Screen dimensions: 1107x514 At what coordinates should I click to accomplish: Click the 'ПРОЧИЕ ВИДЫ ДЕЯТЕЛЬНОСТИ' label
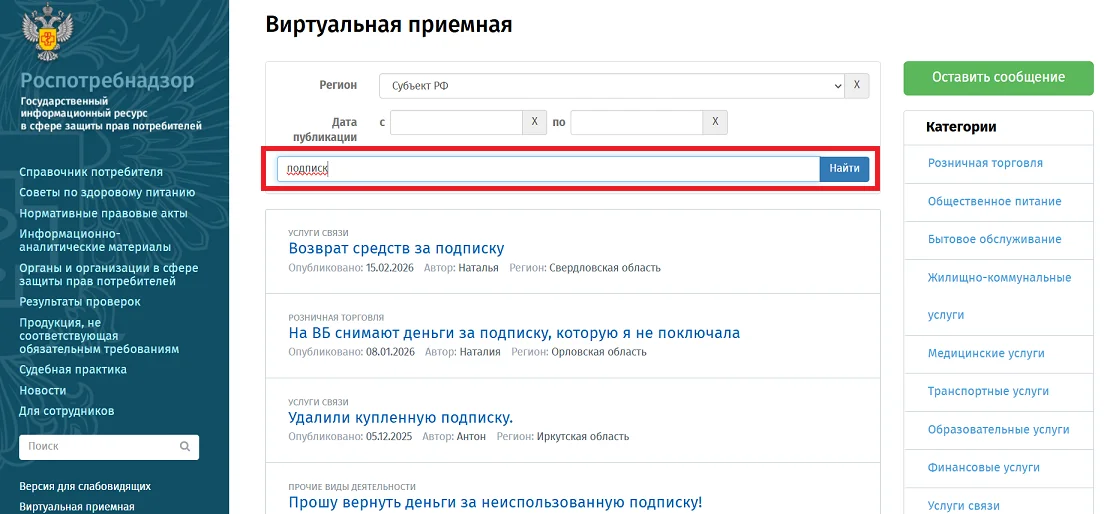352,487
